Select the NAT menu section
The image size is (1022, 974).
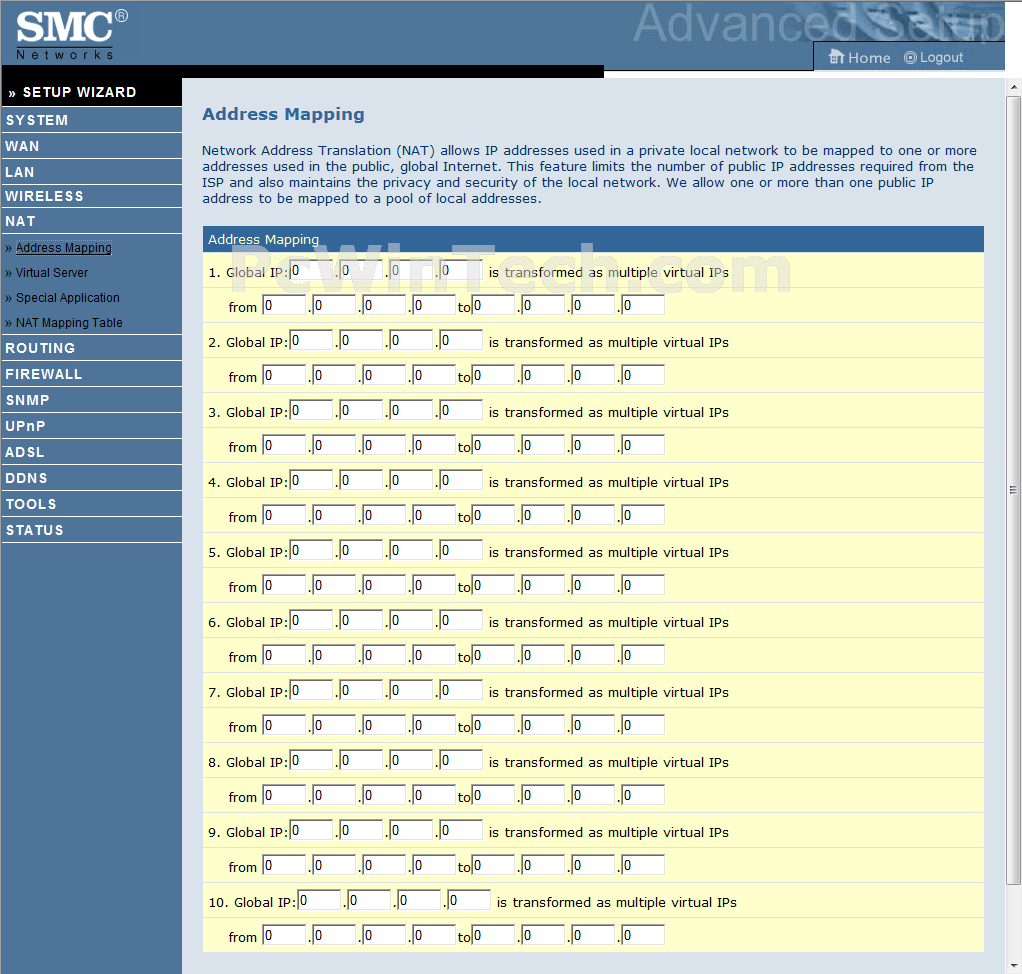pyautogui.click(x=91, y=221)
